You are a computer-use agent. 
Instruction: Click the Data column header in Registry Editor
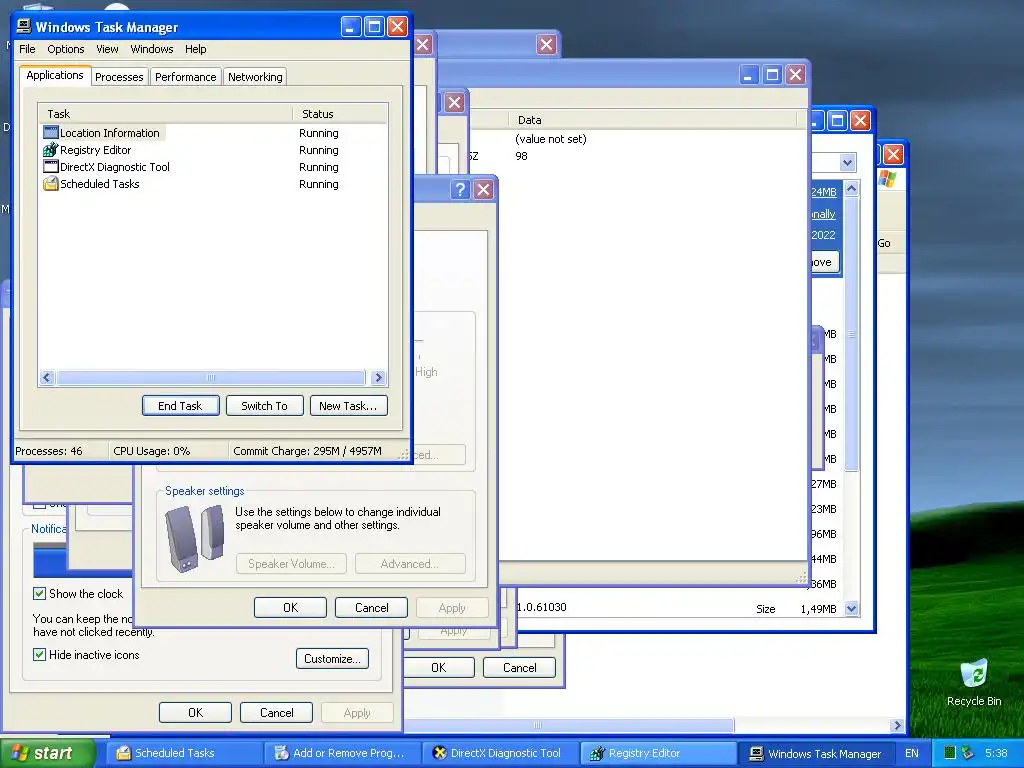click(652, 120)
